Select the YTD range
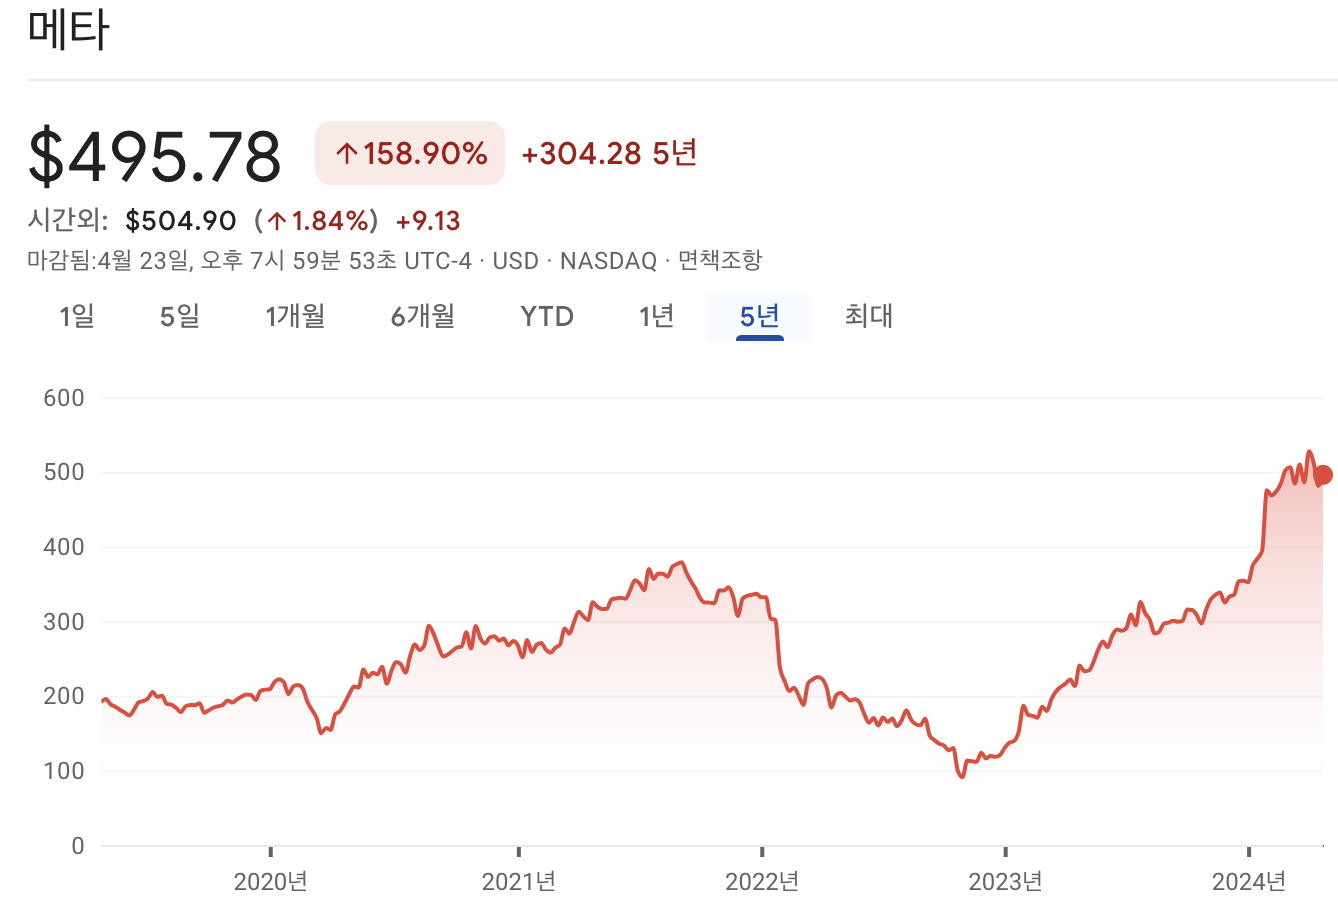Viewport: 1338px width, 906px height. (x=545, y=316)
